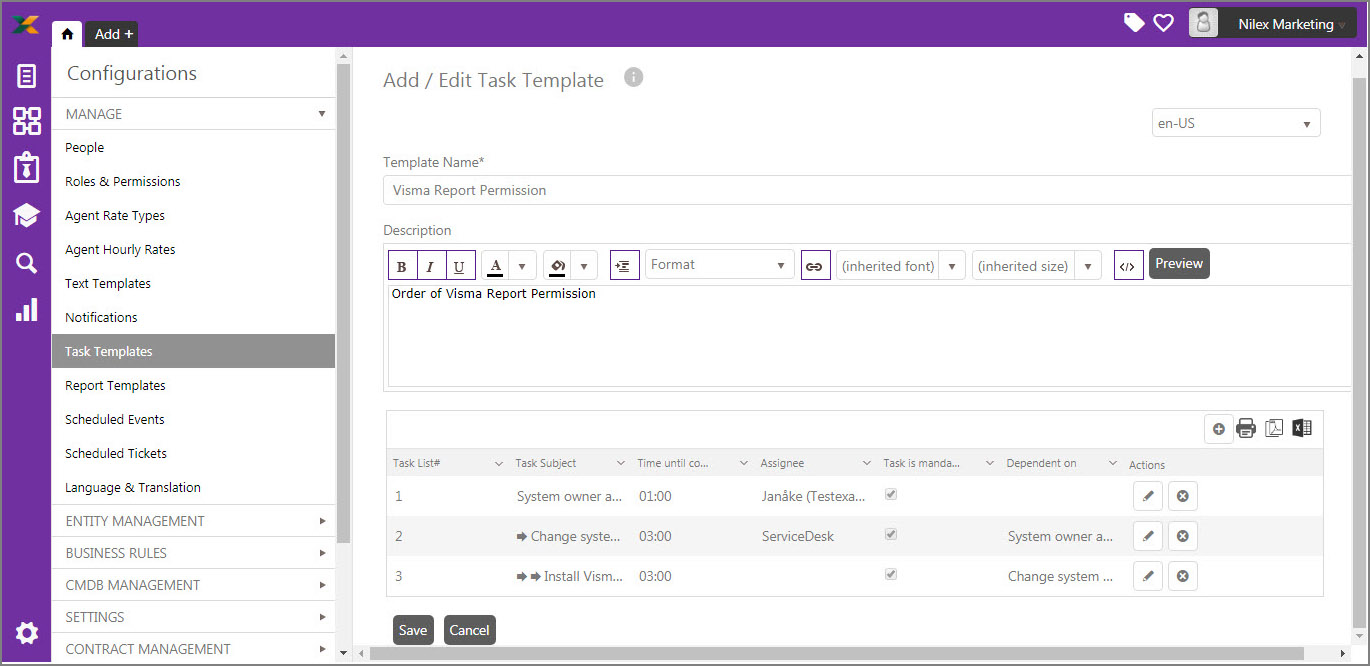Open Assignee column menu arrow
The width and height of the screenshot is (1370, 666).
click(867, 463)
